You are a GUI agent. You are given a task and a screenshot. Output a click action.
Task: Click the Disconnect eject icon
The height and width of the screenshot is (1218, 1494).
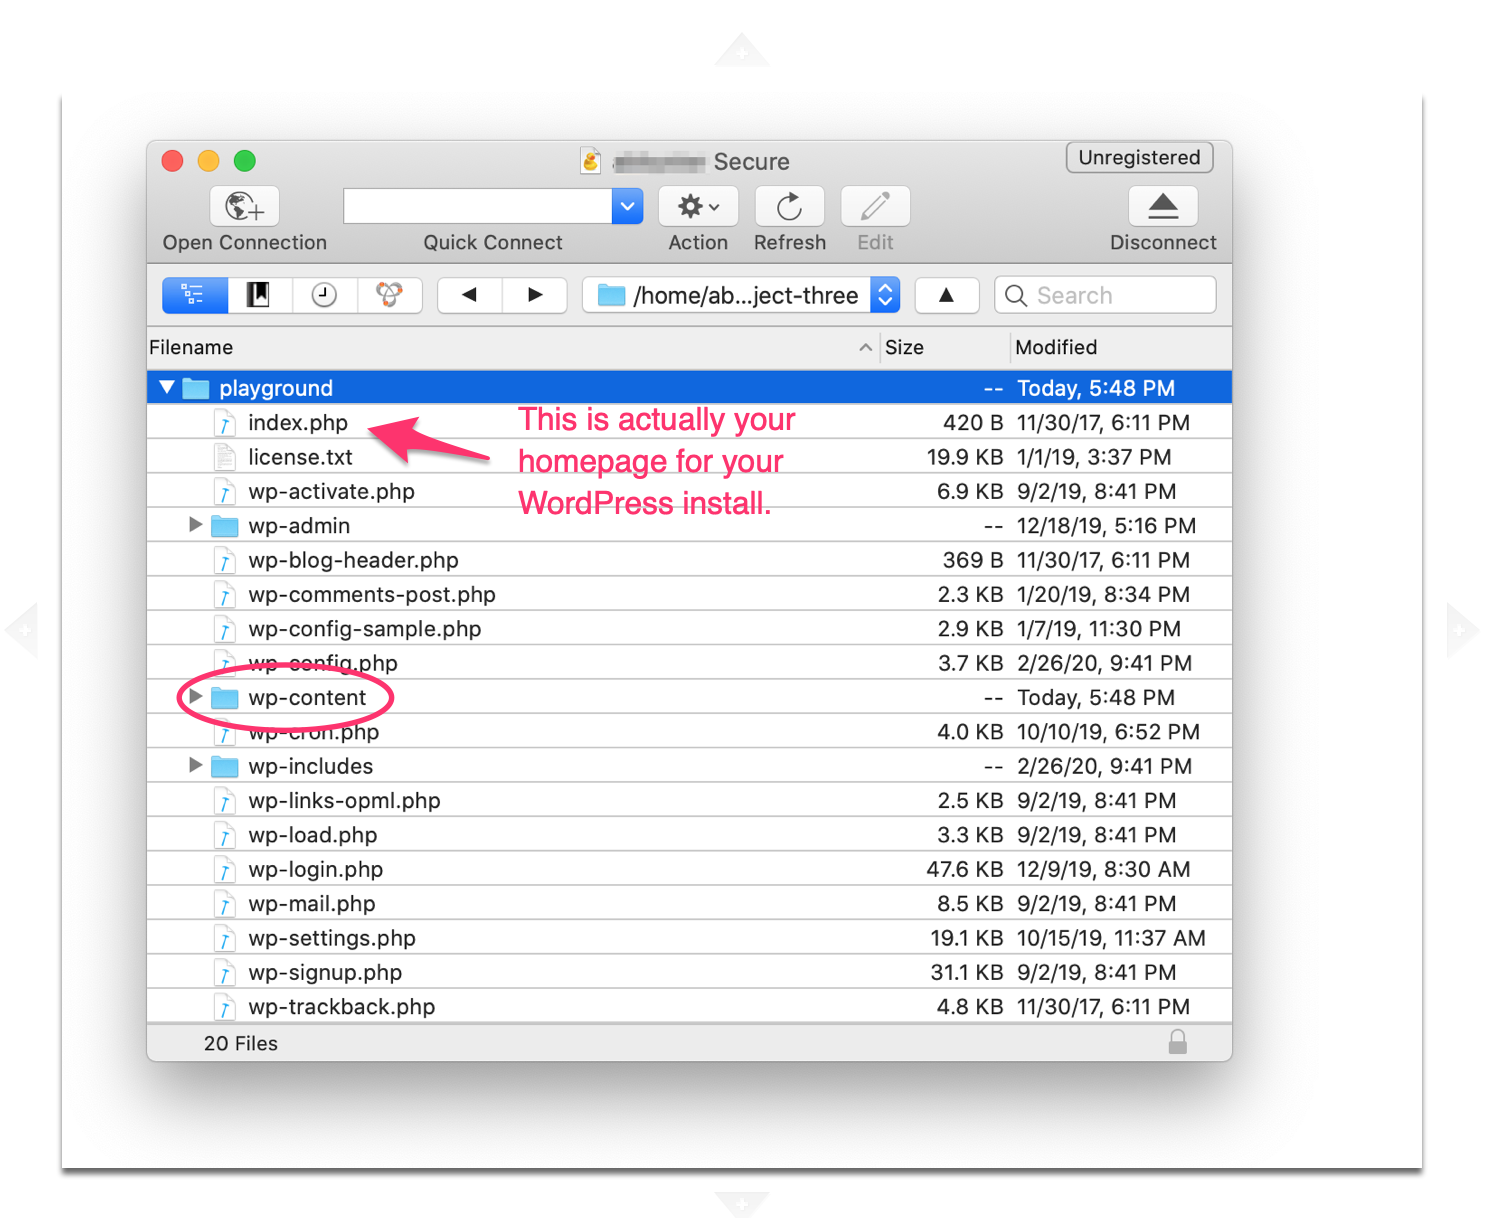point(1162,207)
